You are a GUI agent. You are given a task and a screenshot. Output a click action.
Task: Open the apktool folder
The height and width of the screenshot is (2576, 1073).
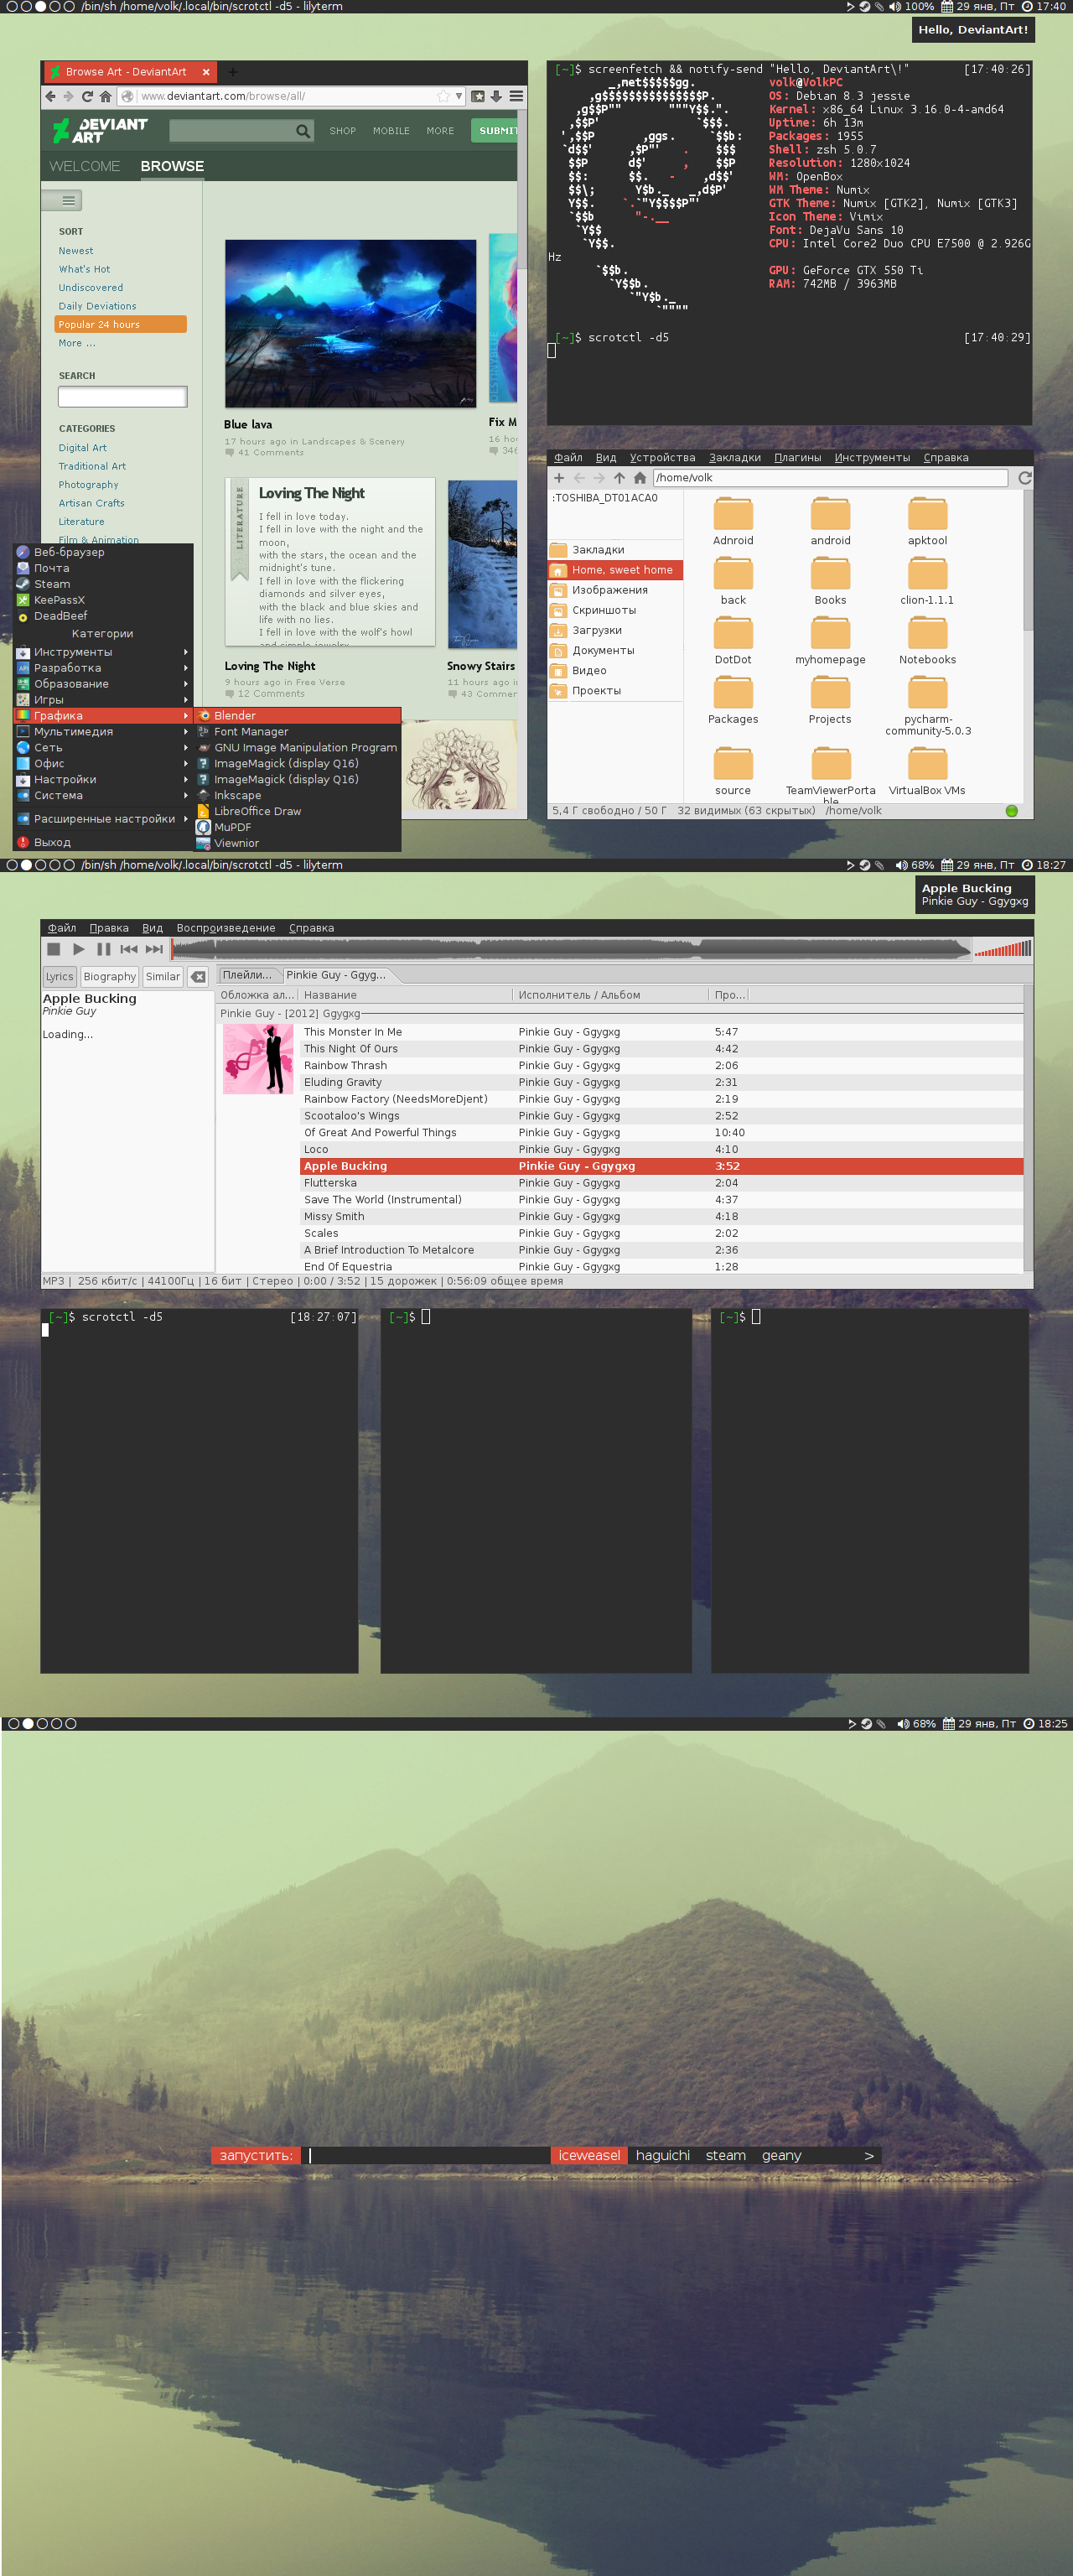tap(927, 523)
